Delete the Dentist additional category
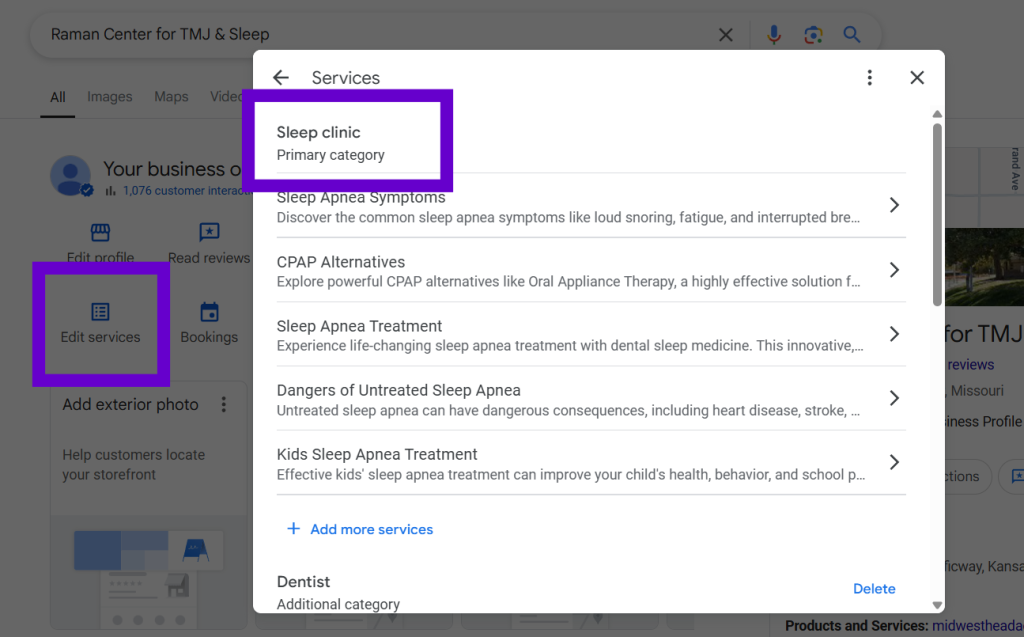The width and height of the screenshot is (1024, 637). (x=874, y=589)
